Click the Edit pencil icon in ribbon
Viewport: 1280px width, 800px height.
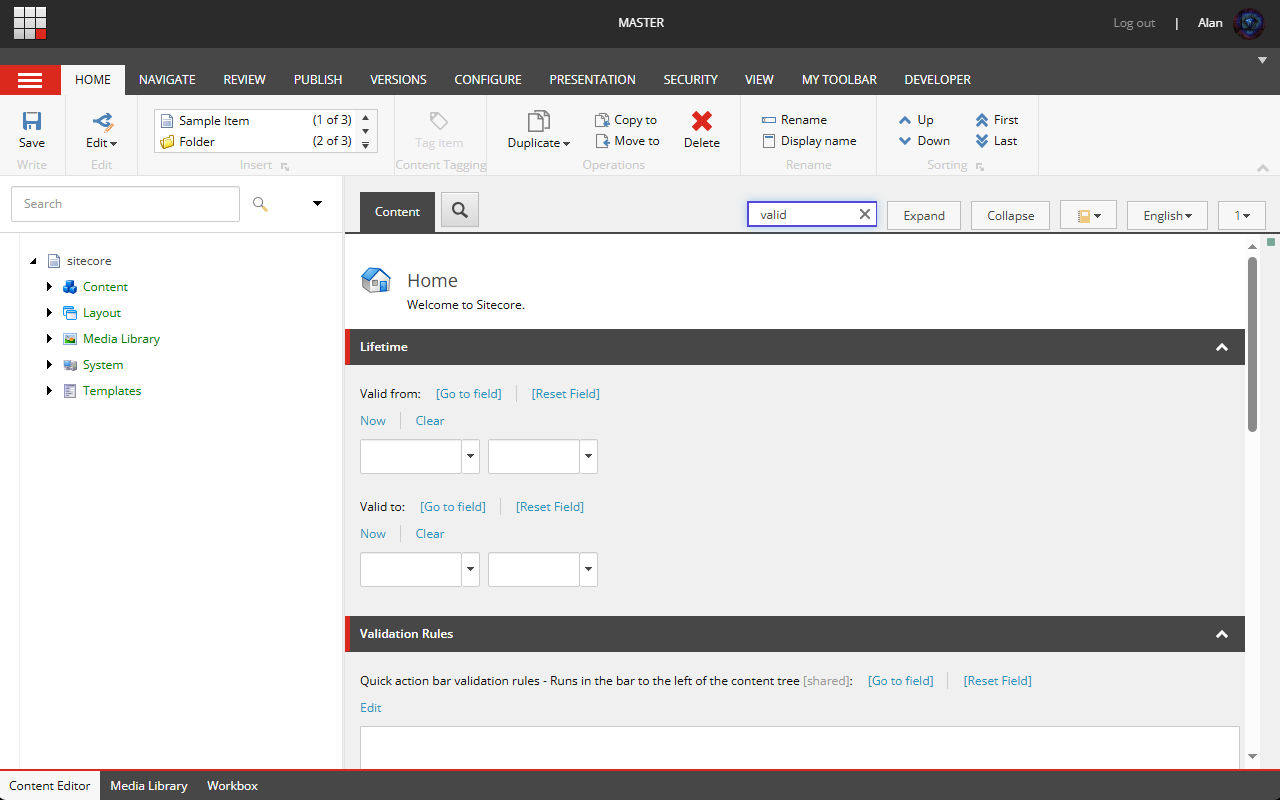pyautogui.click(x=102, y=121)
